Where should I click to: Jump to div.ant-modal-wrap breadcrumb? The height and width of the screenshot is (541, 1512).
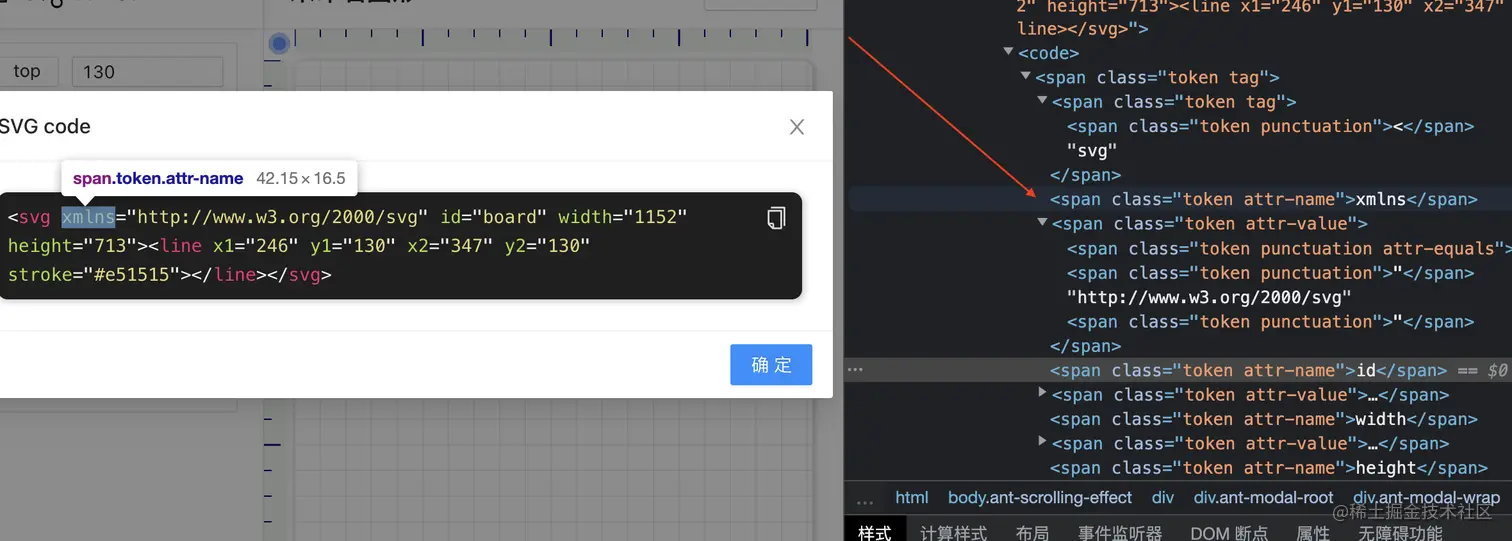point(1427,498)
